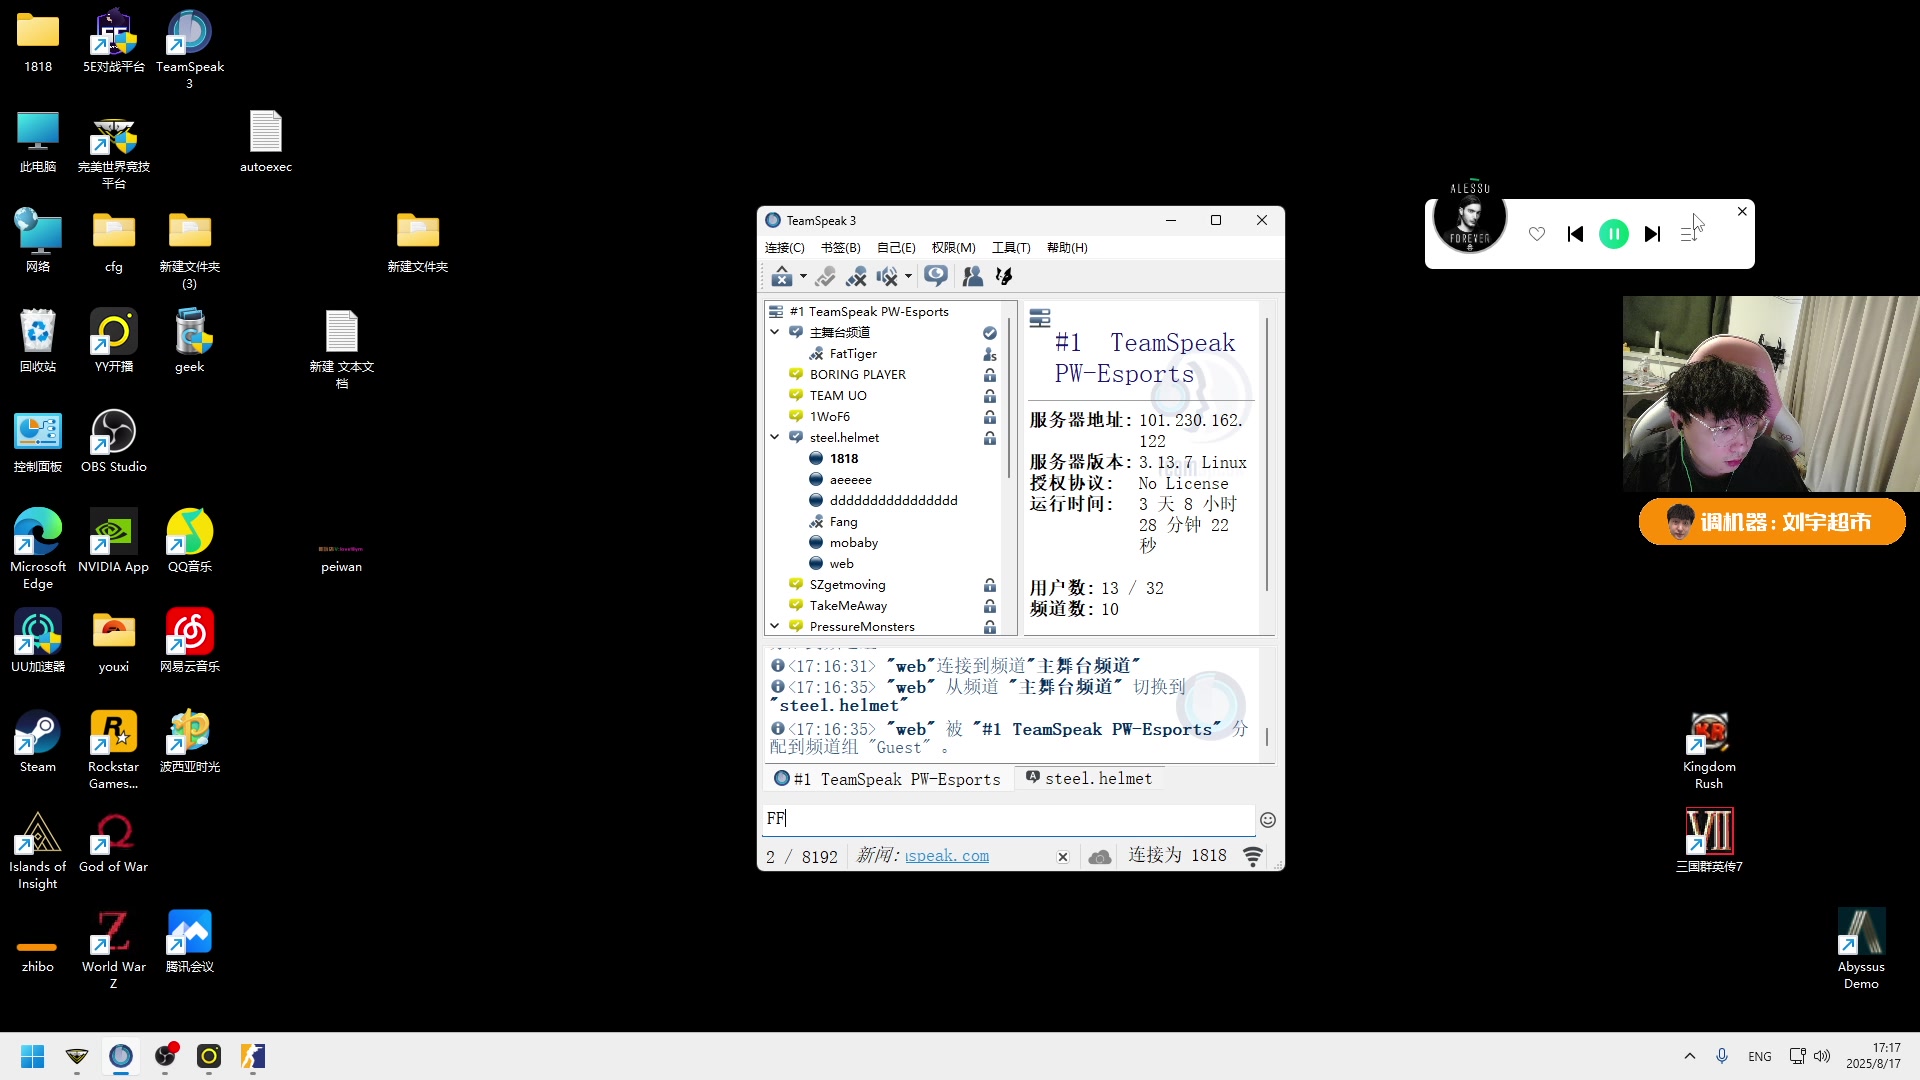Click the OBS Studio desktop icon
The height and width of the screenshot is (1080, 1920).
(114, 441)
